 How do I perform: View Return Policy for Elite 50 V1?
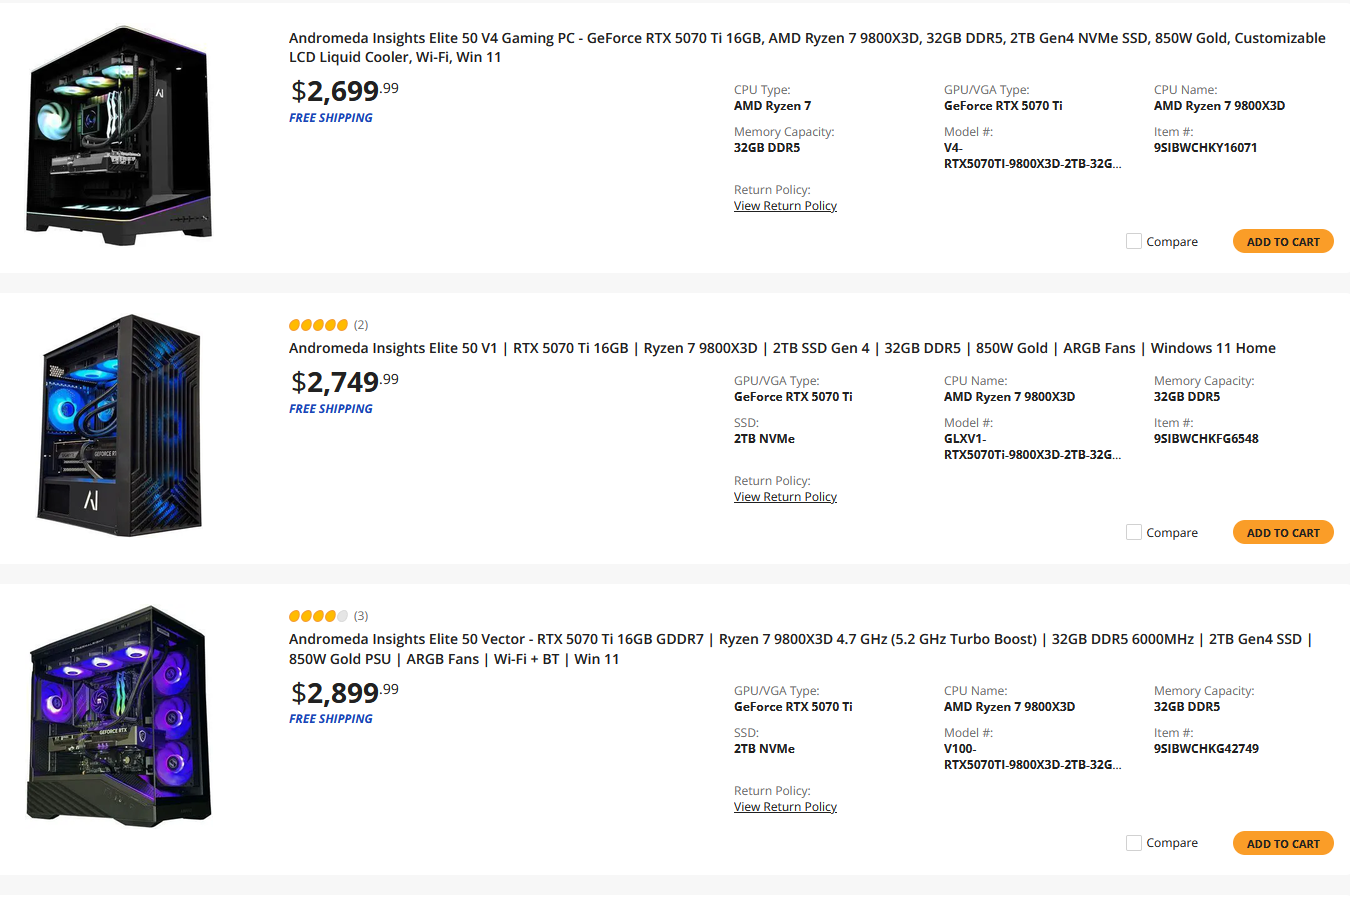[x=785, y=497]
